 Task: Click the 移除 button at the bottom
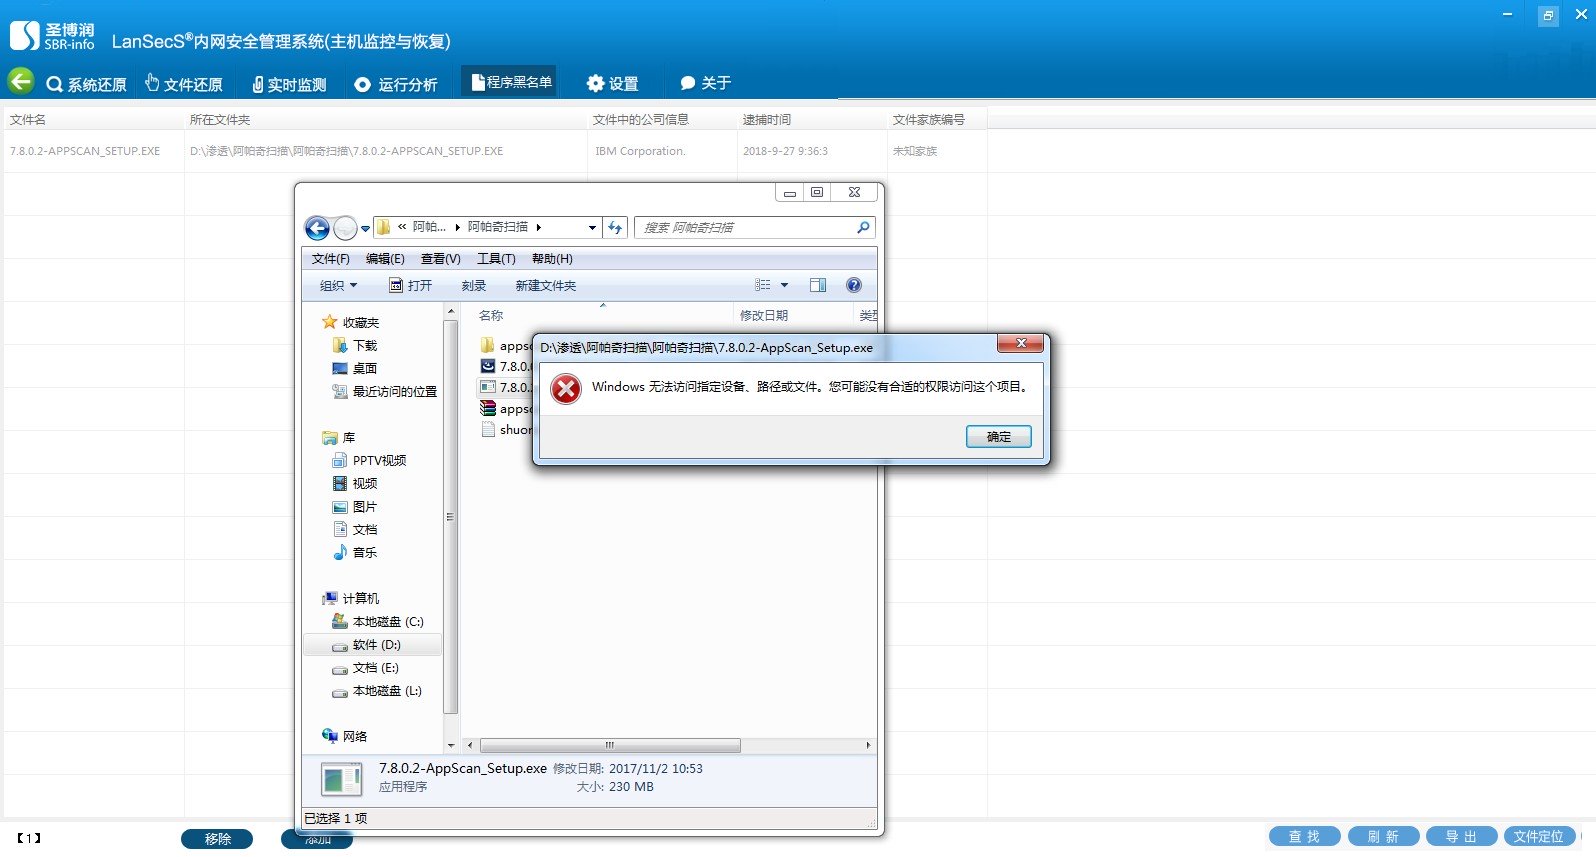click(217, 839)
